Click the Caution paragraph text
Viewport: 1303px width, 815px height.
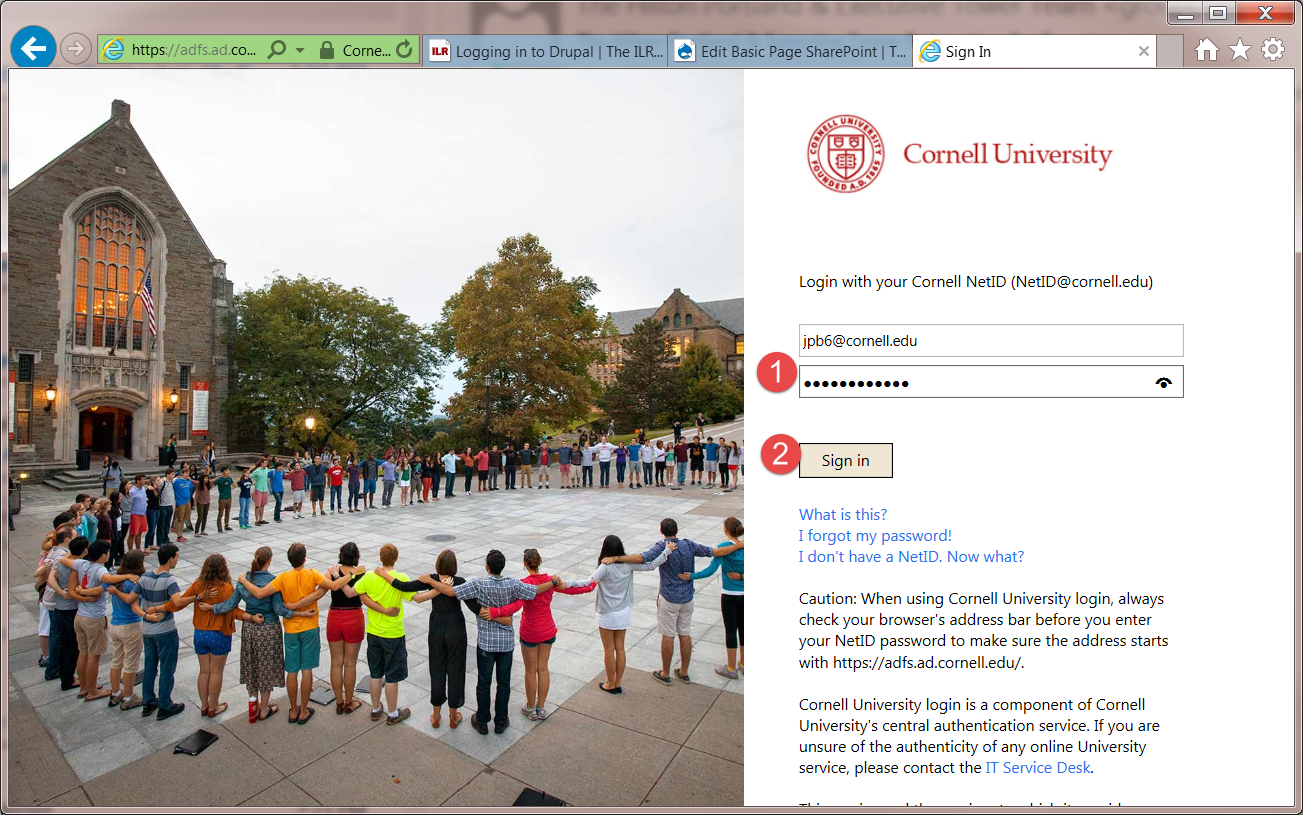tap(984, 630)
